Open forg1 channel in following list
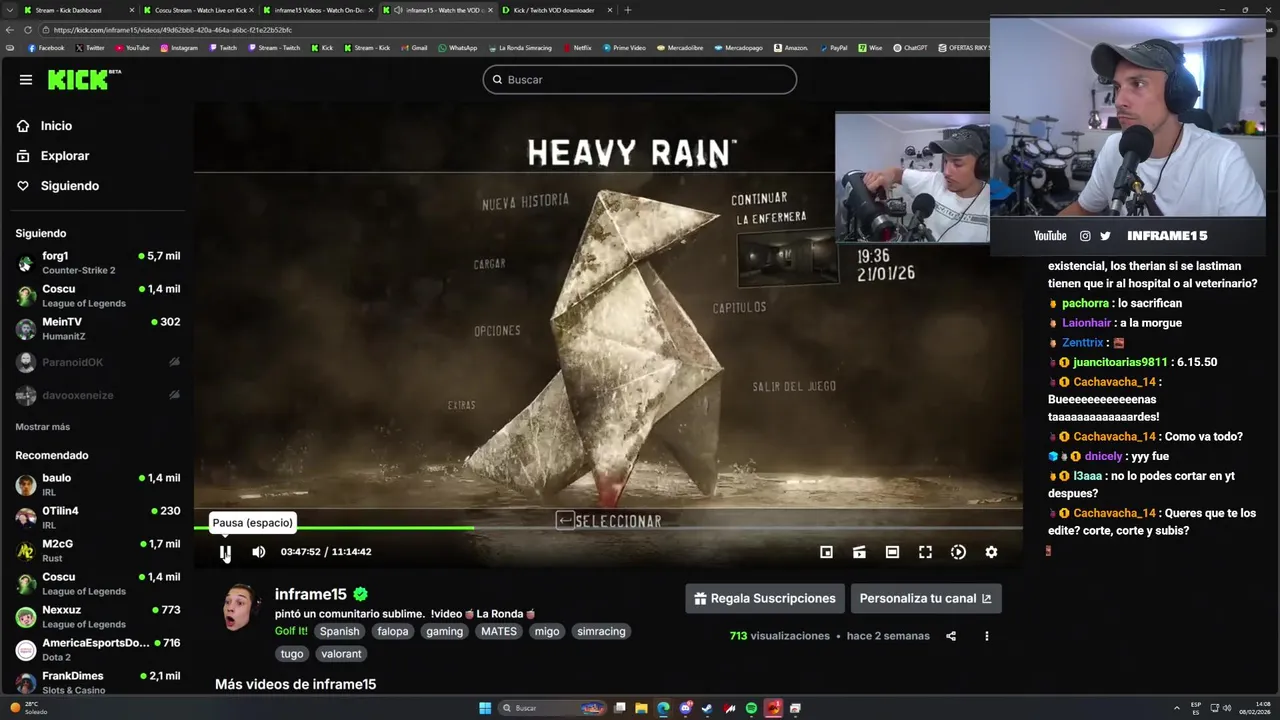Screen dimensions: 1280x720 click(x=98, y=263)
